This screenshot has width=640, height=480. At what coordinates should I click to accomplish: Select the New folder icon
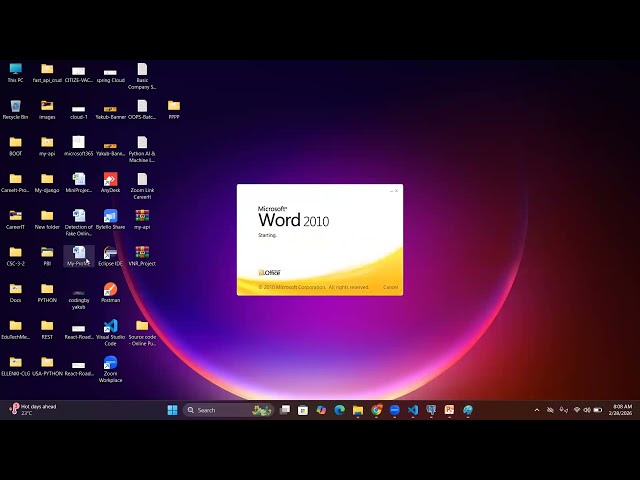coord(47,220)
